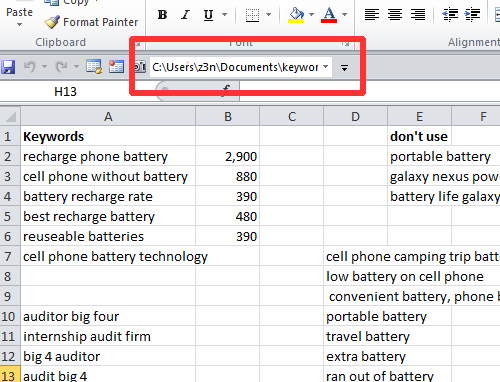Click Paste button

click(19, 12)
